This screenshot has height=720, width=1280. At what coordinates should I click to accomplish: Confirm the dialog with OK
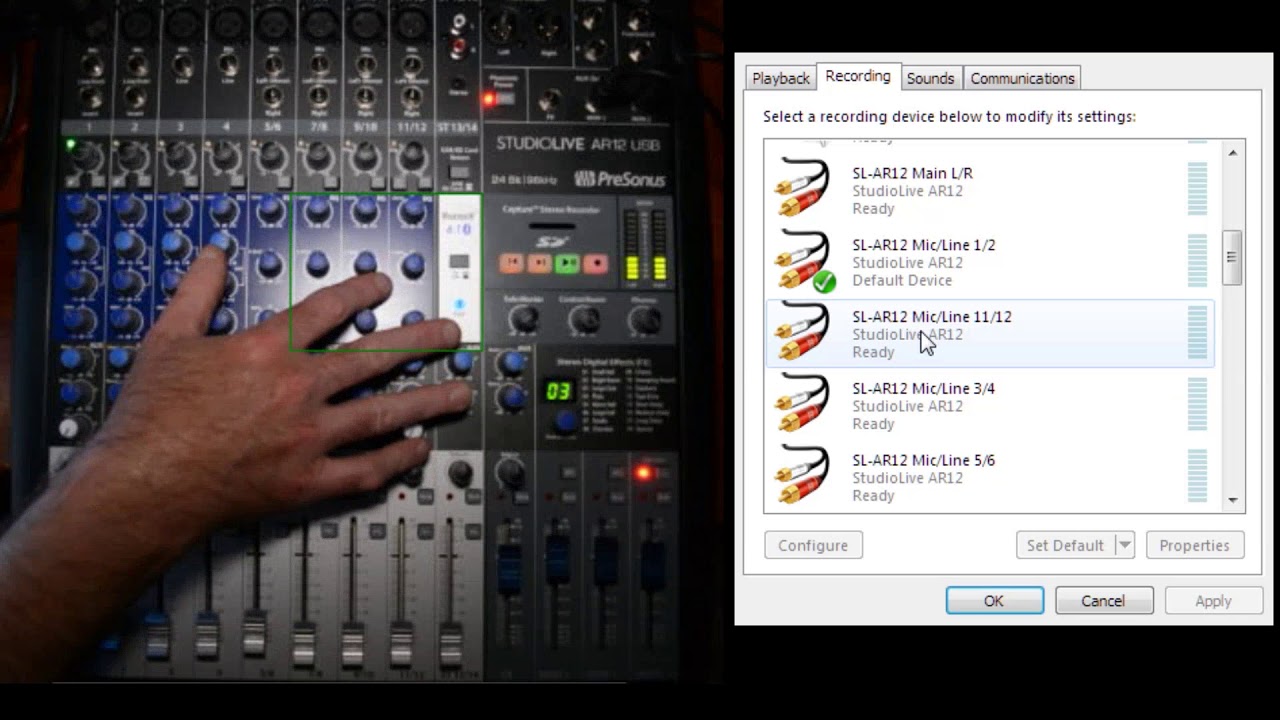click(994, 601)
